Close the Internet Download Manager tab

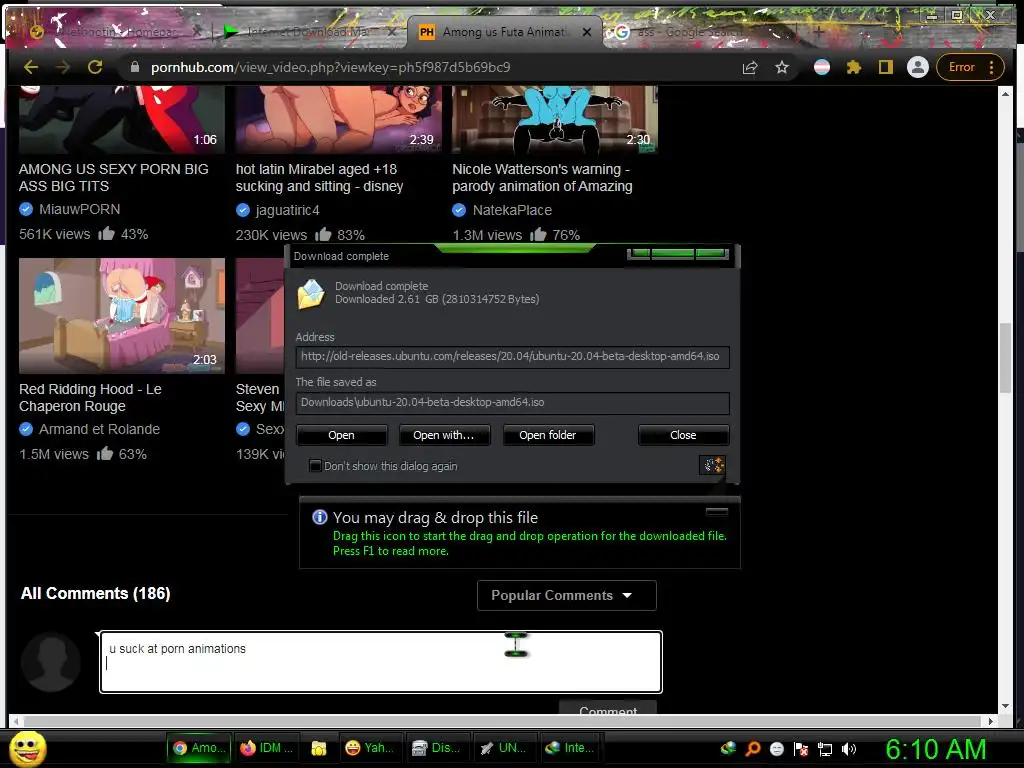[x=392, y=32]
